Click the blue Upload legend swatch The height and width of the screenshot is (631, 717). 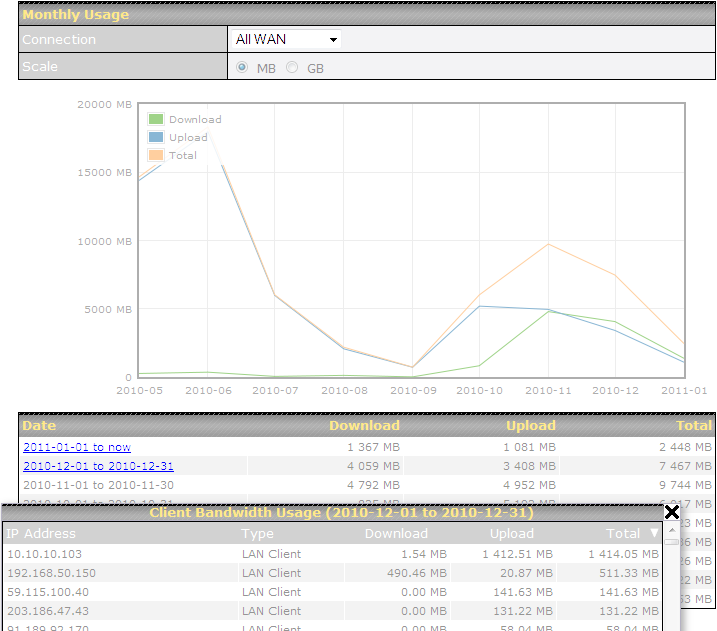tap(156, 137)
